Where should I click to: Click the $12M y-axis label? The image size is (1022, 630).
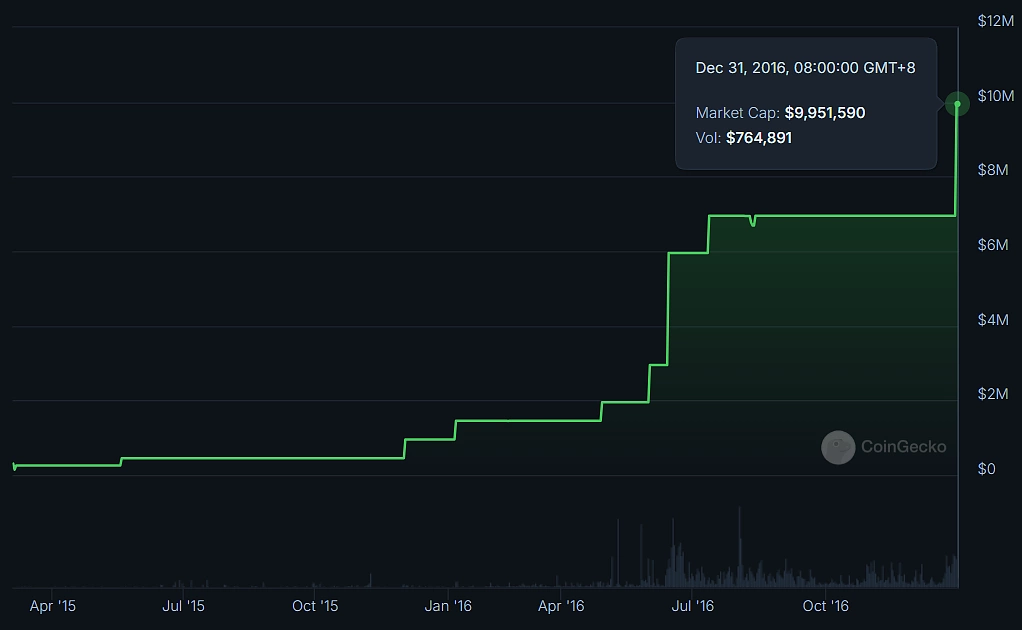996,21
